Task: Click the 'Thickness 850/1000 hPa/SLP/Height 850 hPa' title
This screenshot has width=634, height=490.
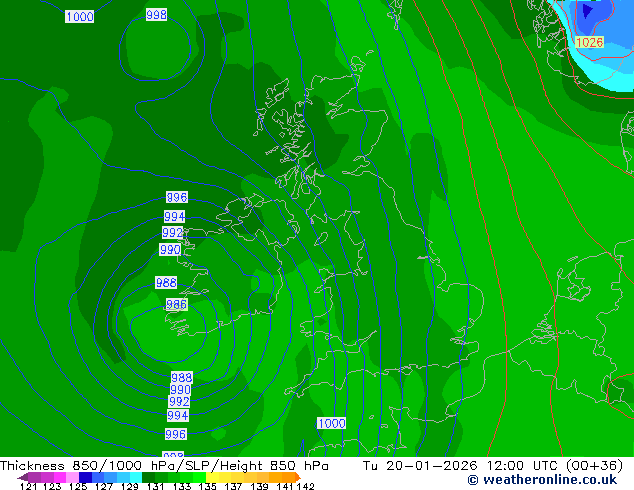Action: point(164,466)
